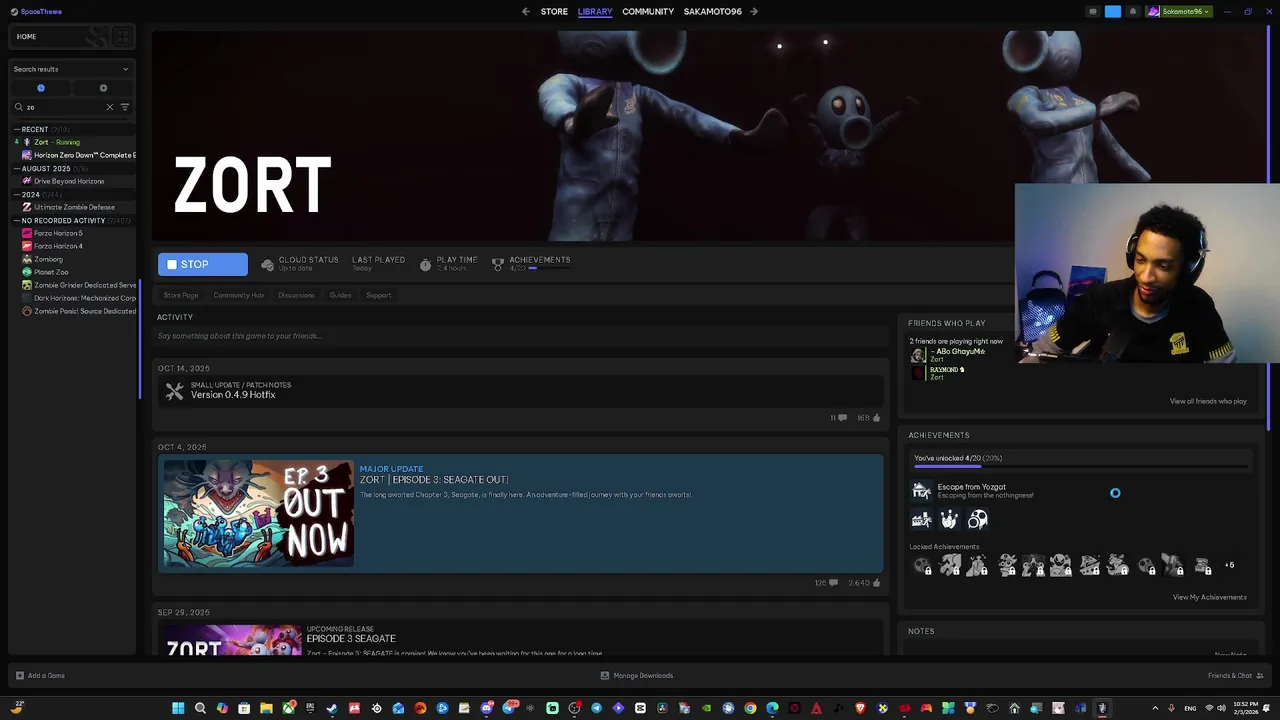Clear the library search with the X icon
The image size is (1280, 720).
[x=110, y=107]
